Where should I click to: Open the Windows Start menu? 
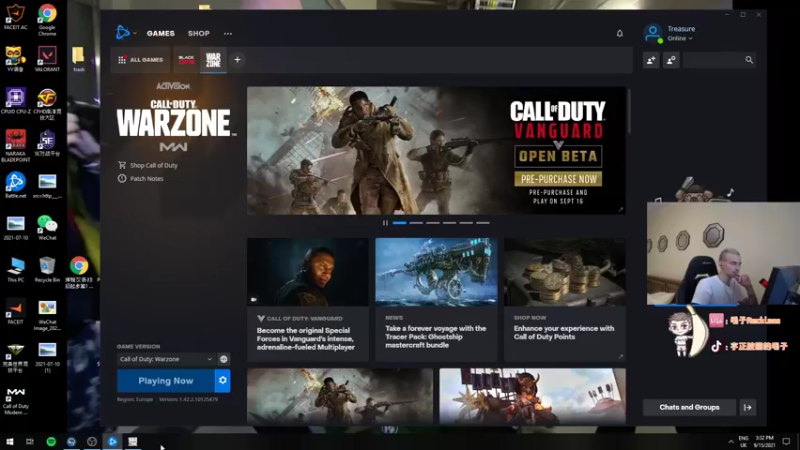click(10, 441)
